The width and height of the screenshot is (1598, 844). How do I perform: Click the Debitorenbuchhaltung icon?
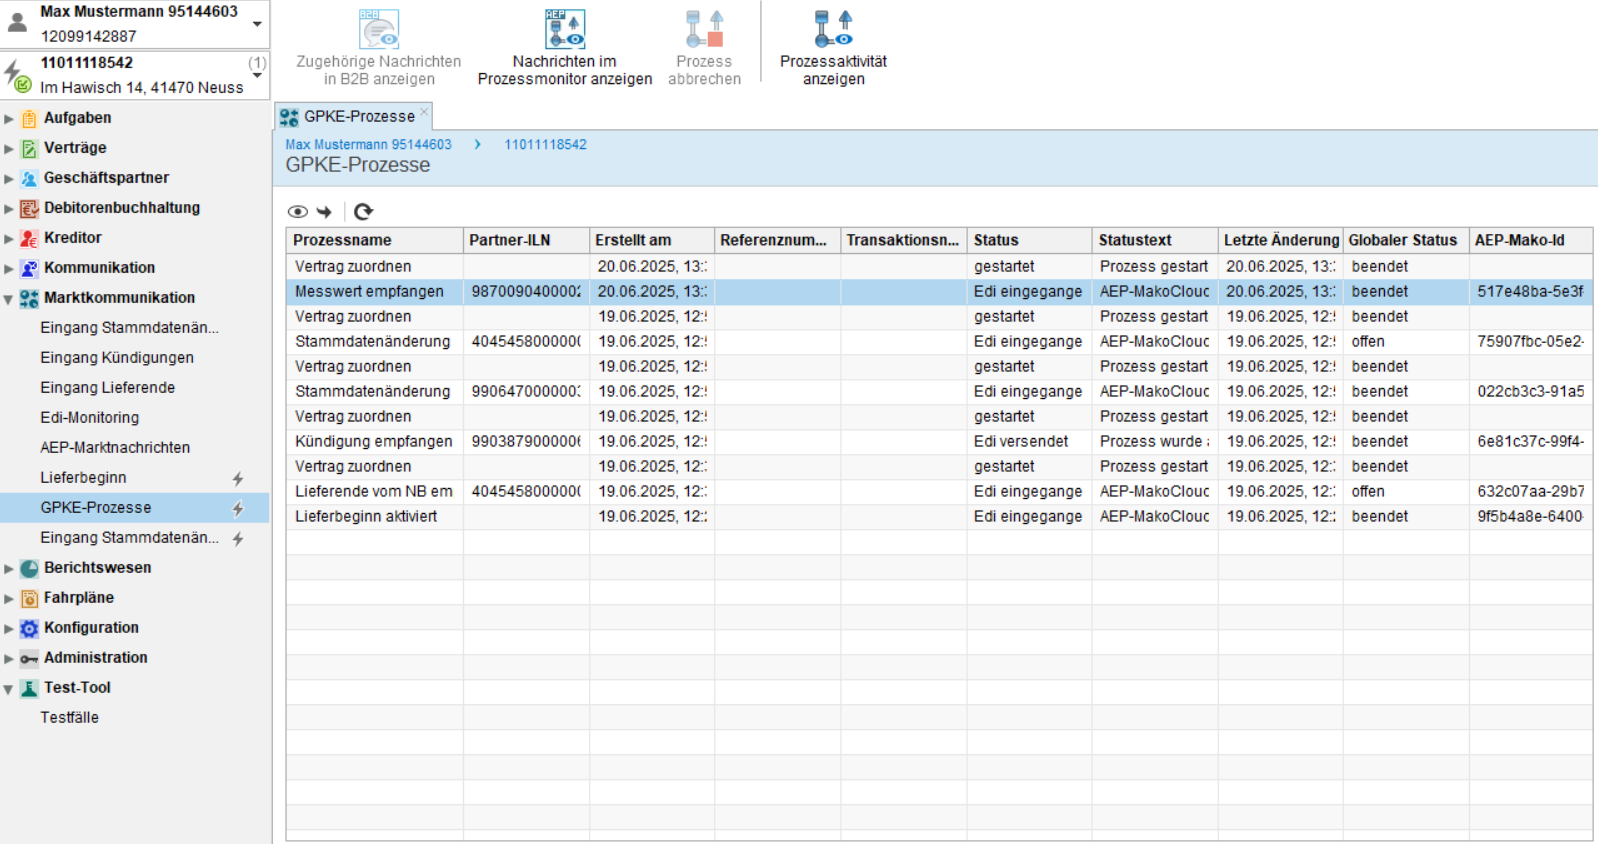(x=29, y=208)
